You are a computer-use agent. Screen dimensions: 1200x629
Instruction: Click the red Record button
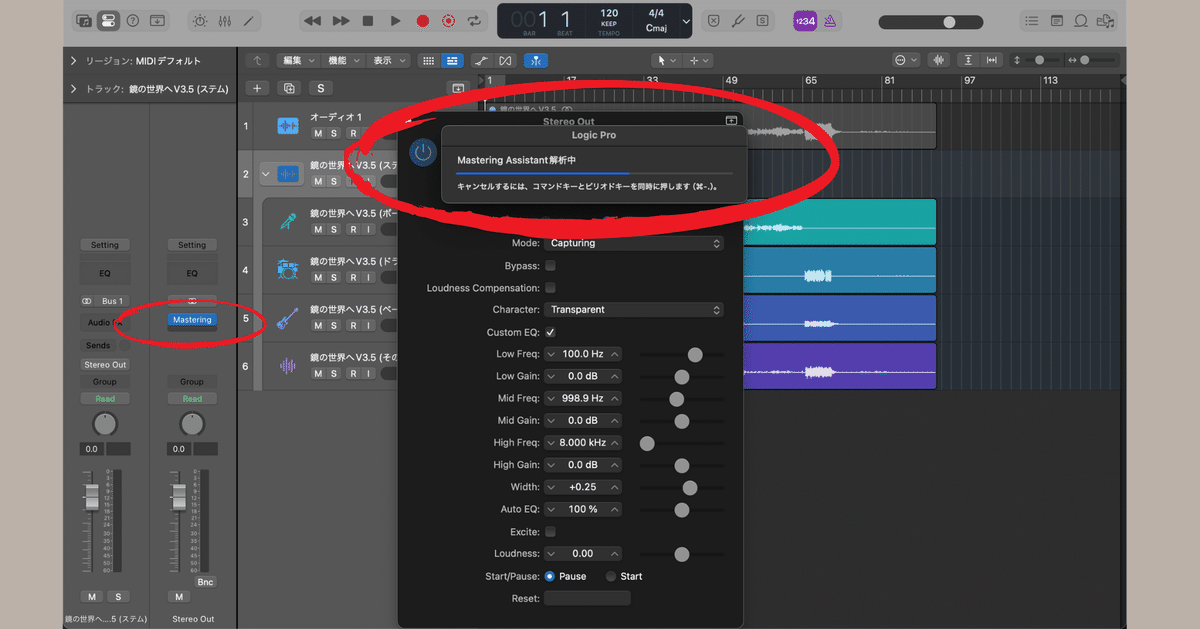pos(422,20)
